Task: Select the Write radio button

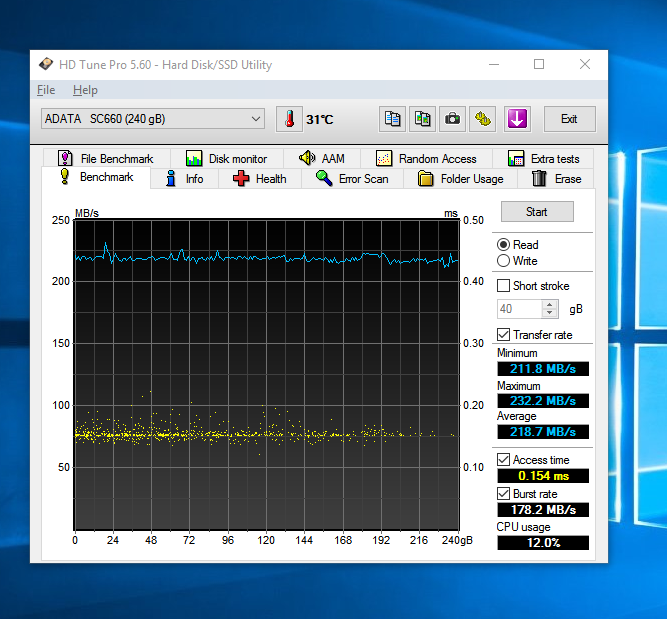Action: click(x=503, y=261)
